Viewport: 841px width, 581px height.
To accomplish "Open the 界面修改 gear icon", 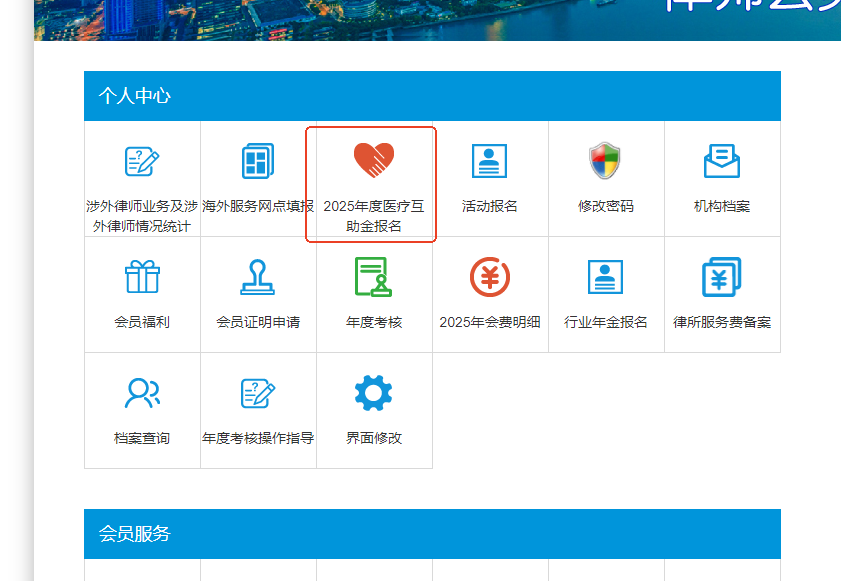I will [x=374, y=393].
